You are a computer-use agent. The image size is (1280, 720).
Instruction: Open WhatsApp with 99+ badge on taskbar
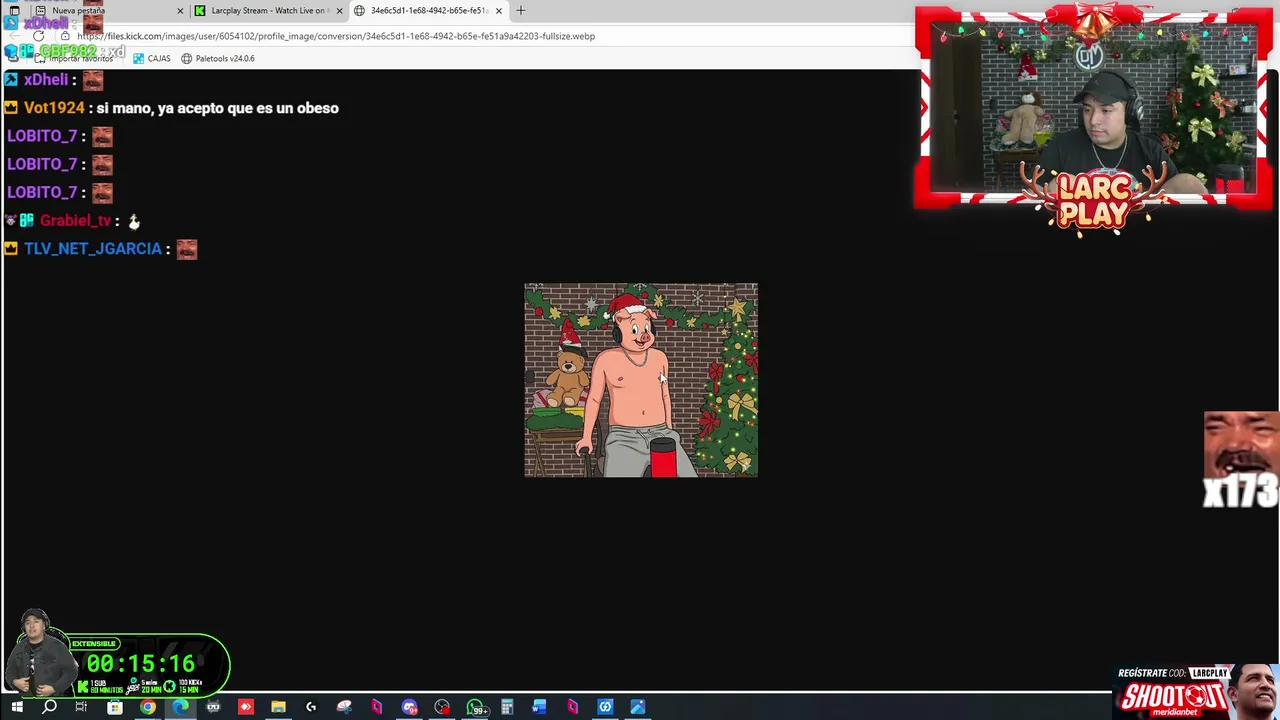tap(476, 707)
